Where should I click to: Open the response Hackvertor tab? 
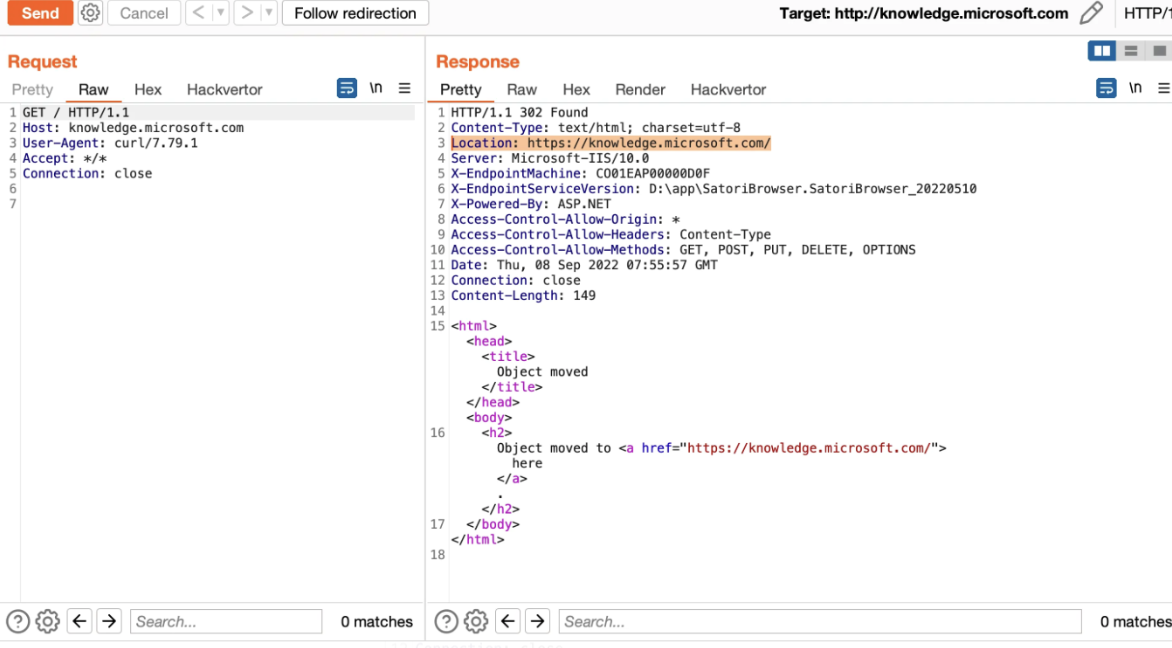click(728, 89)
